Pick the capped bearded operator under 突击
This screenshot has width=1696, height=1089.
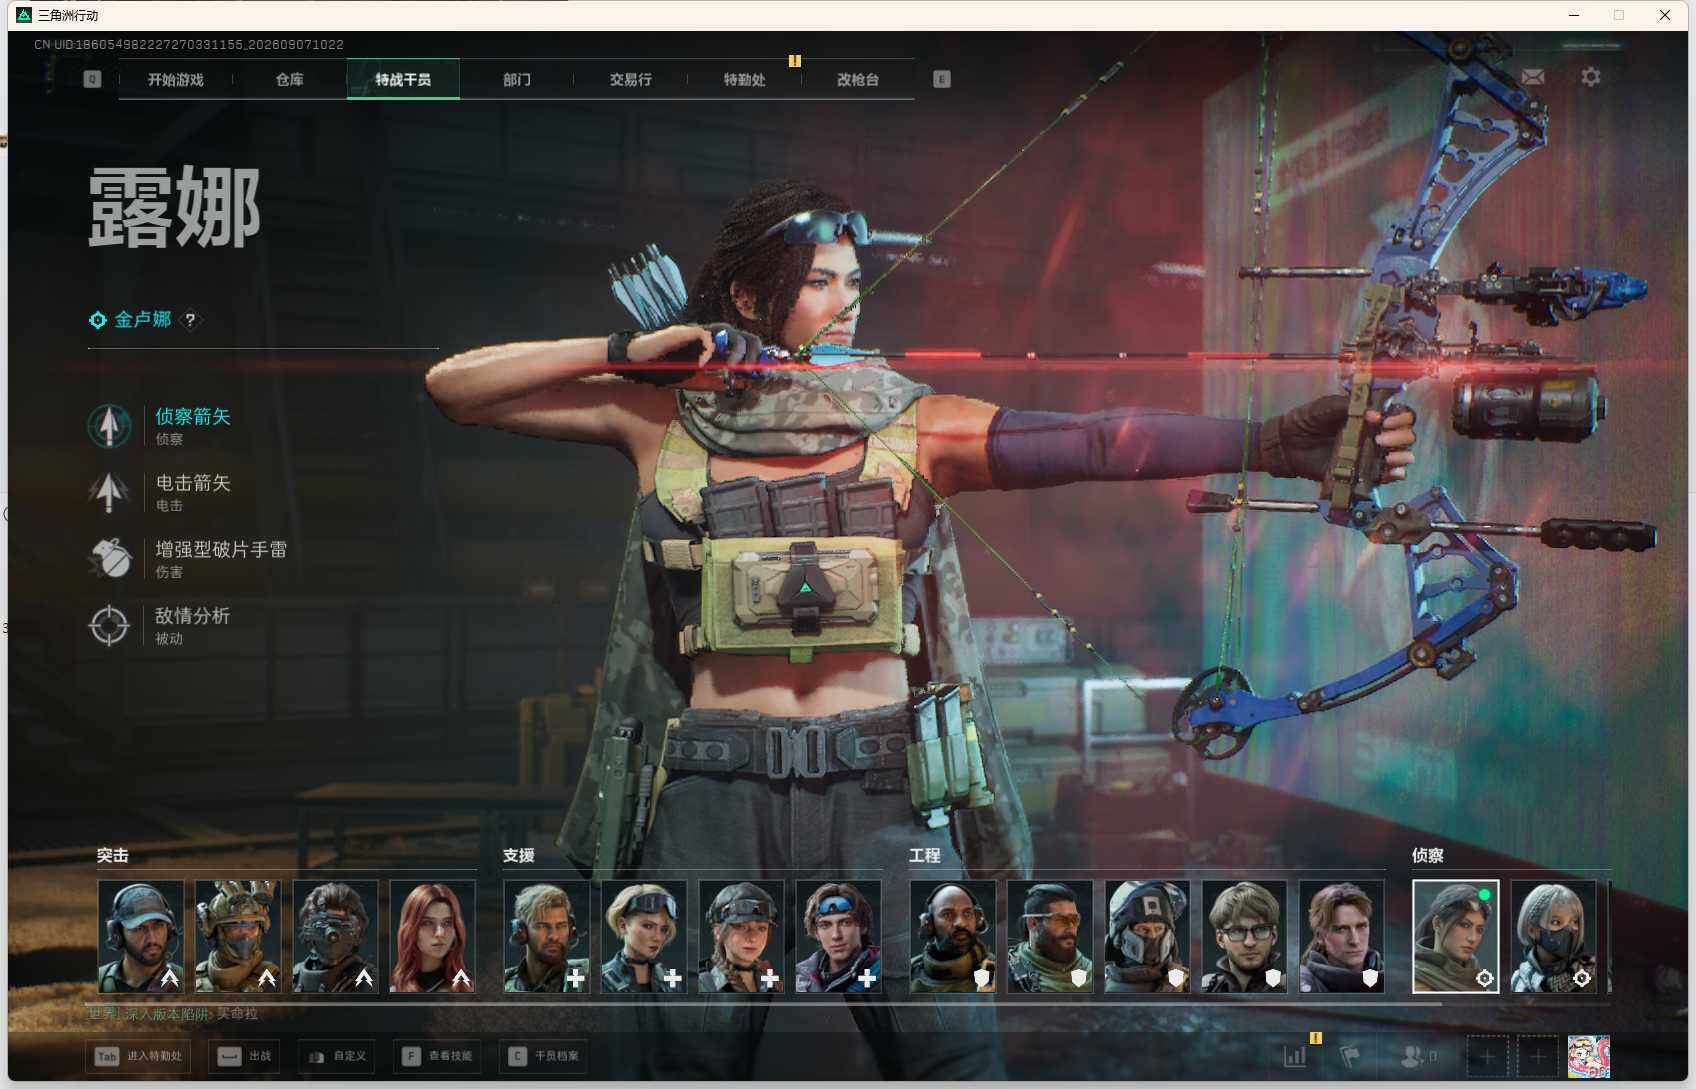click(141, 936)
